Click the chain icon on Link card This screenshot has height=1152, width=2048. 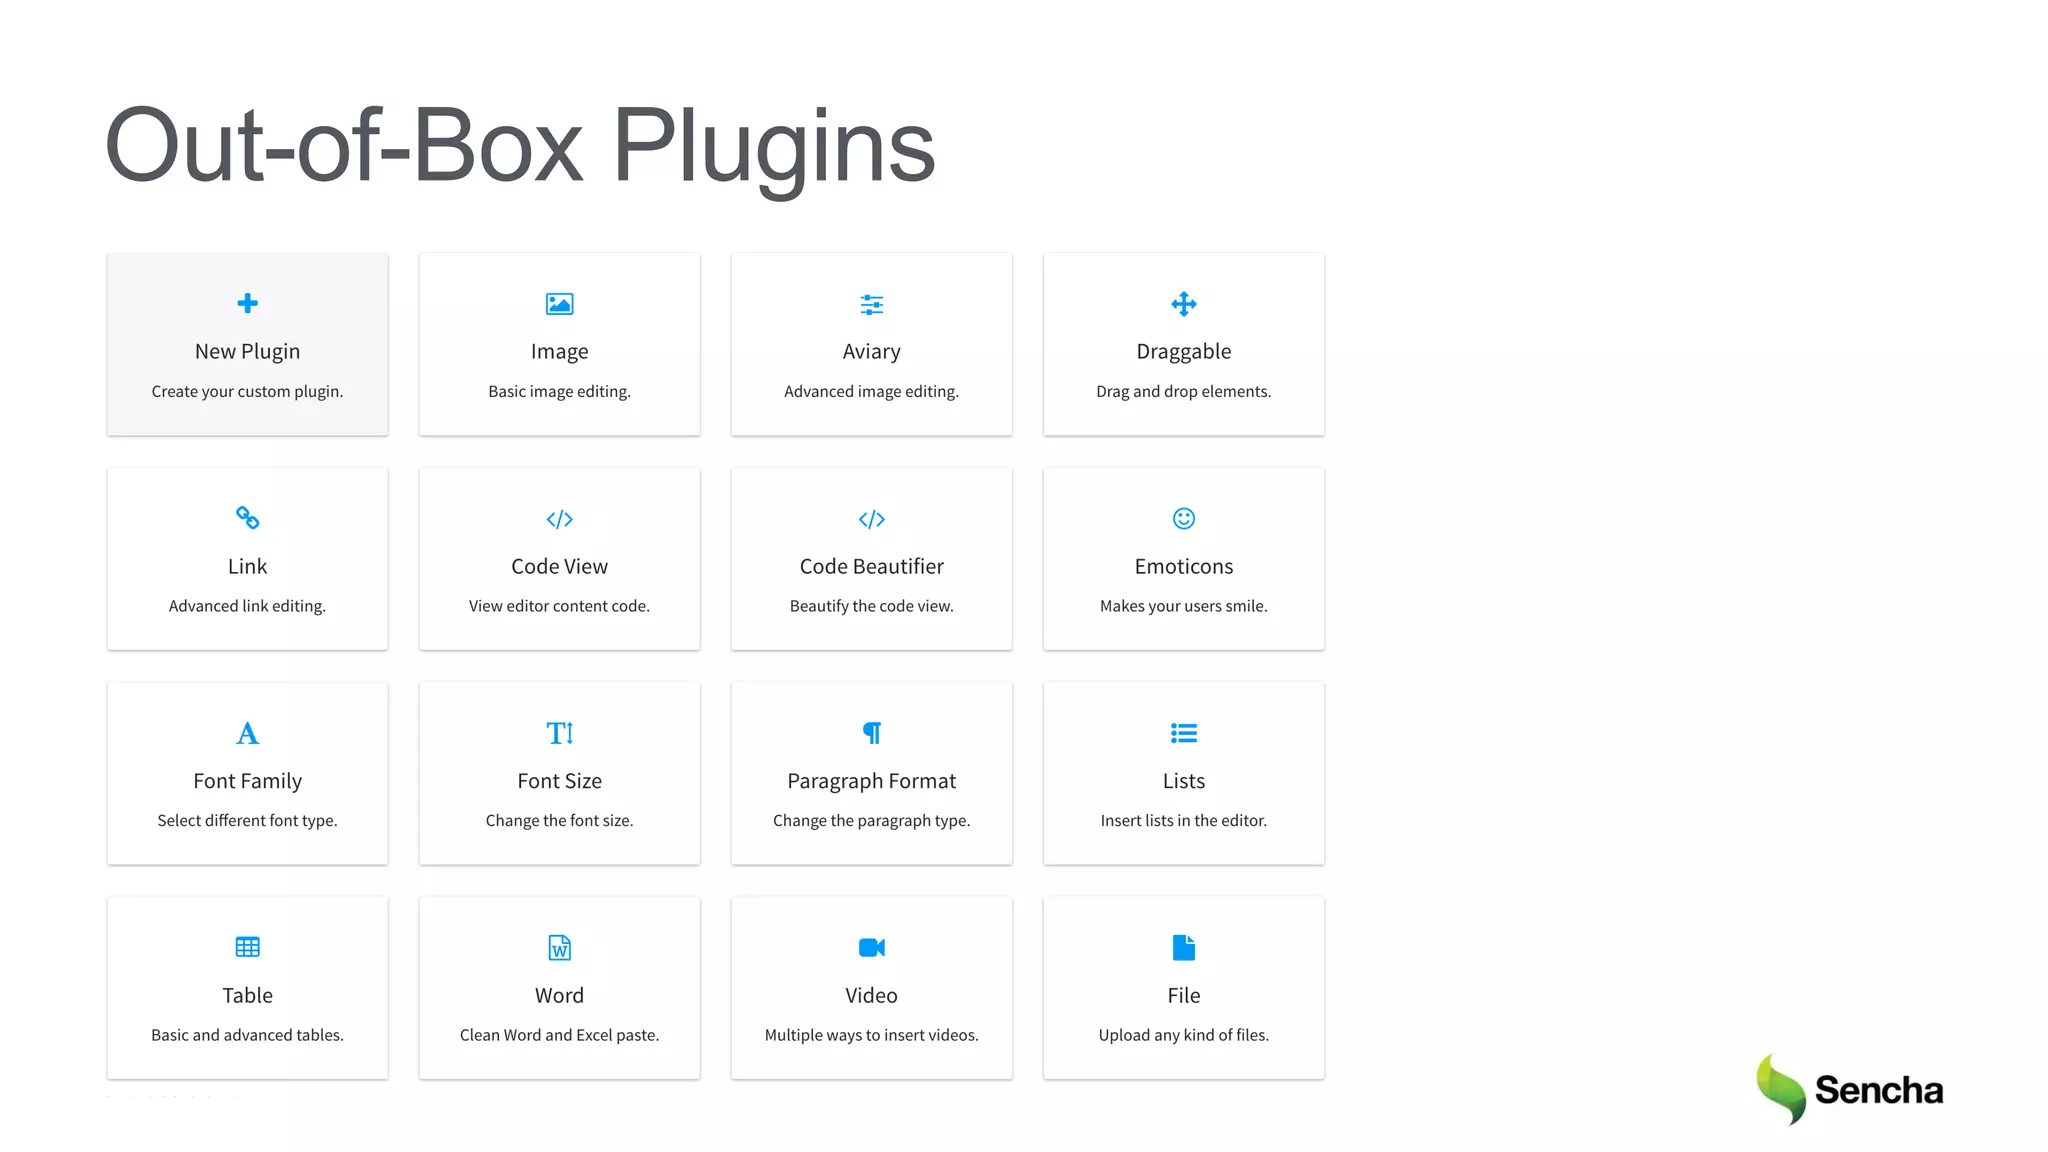click(247, 518)
